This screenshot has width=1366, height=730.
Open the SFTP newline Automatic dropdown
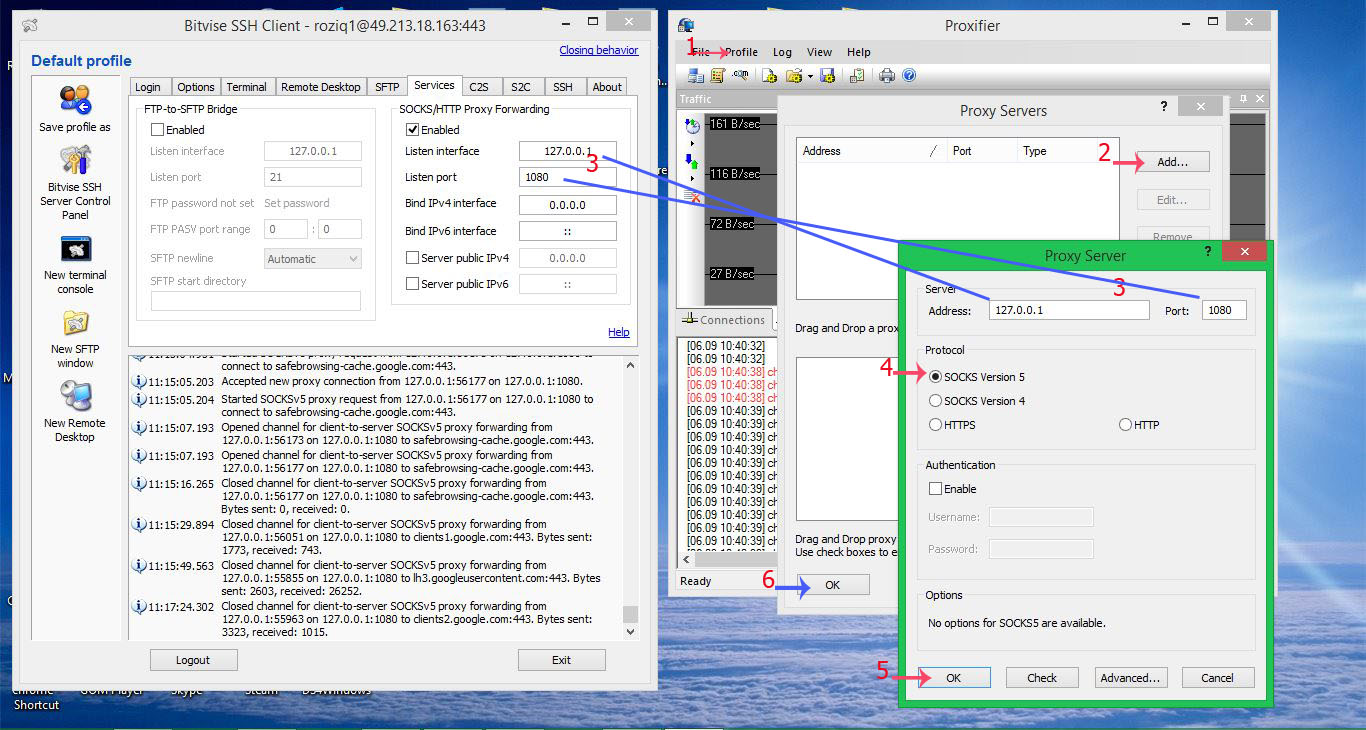(312, 259)
